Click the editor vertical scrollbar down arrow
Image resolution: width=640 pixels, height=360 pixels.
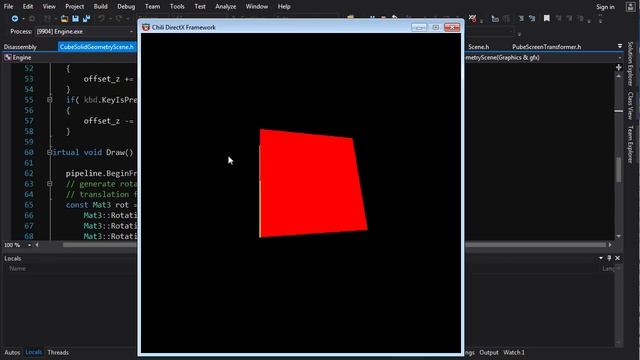(x=619, y=236)
